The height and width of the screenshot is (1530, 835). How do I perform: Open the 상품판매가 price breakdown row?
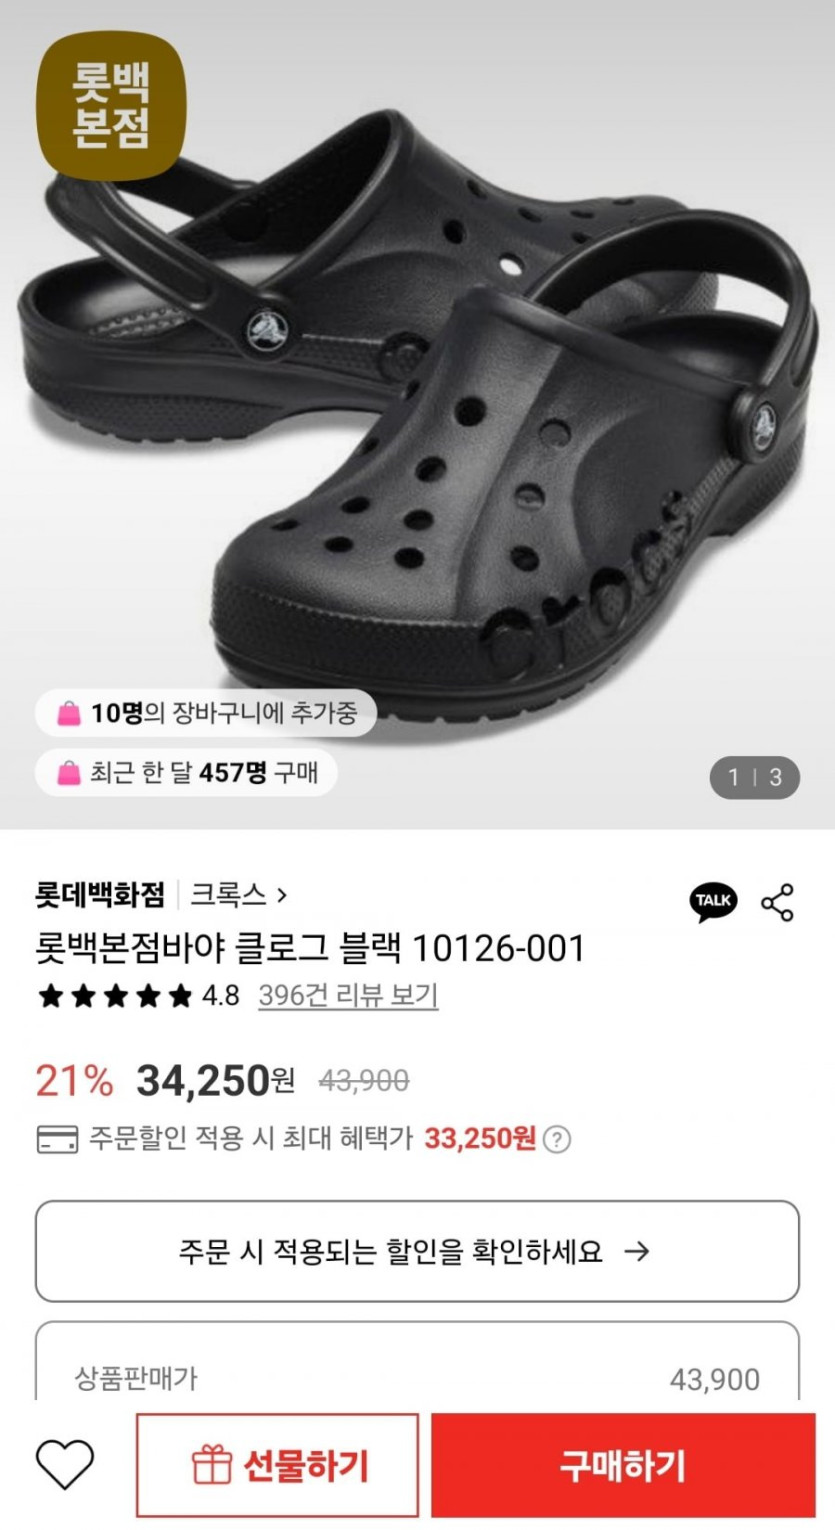click(x=417, y=1379)
